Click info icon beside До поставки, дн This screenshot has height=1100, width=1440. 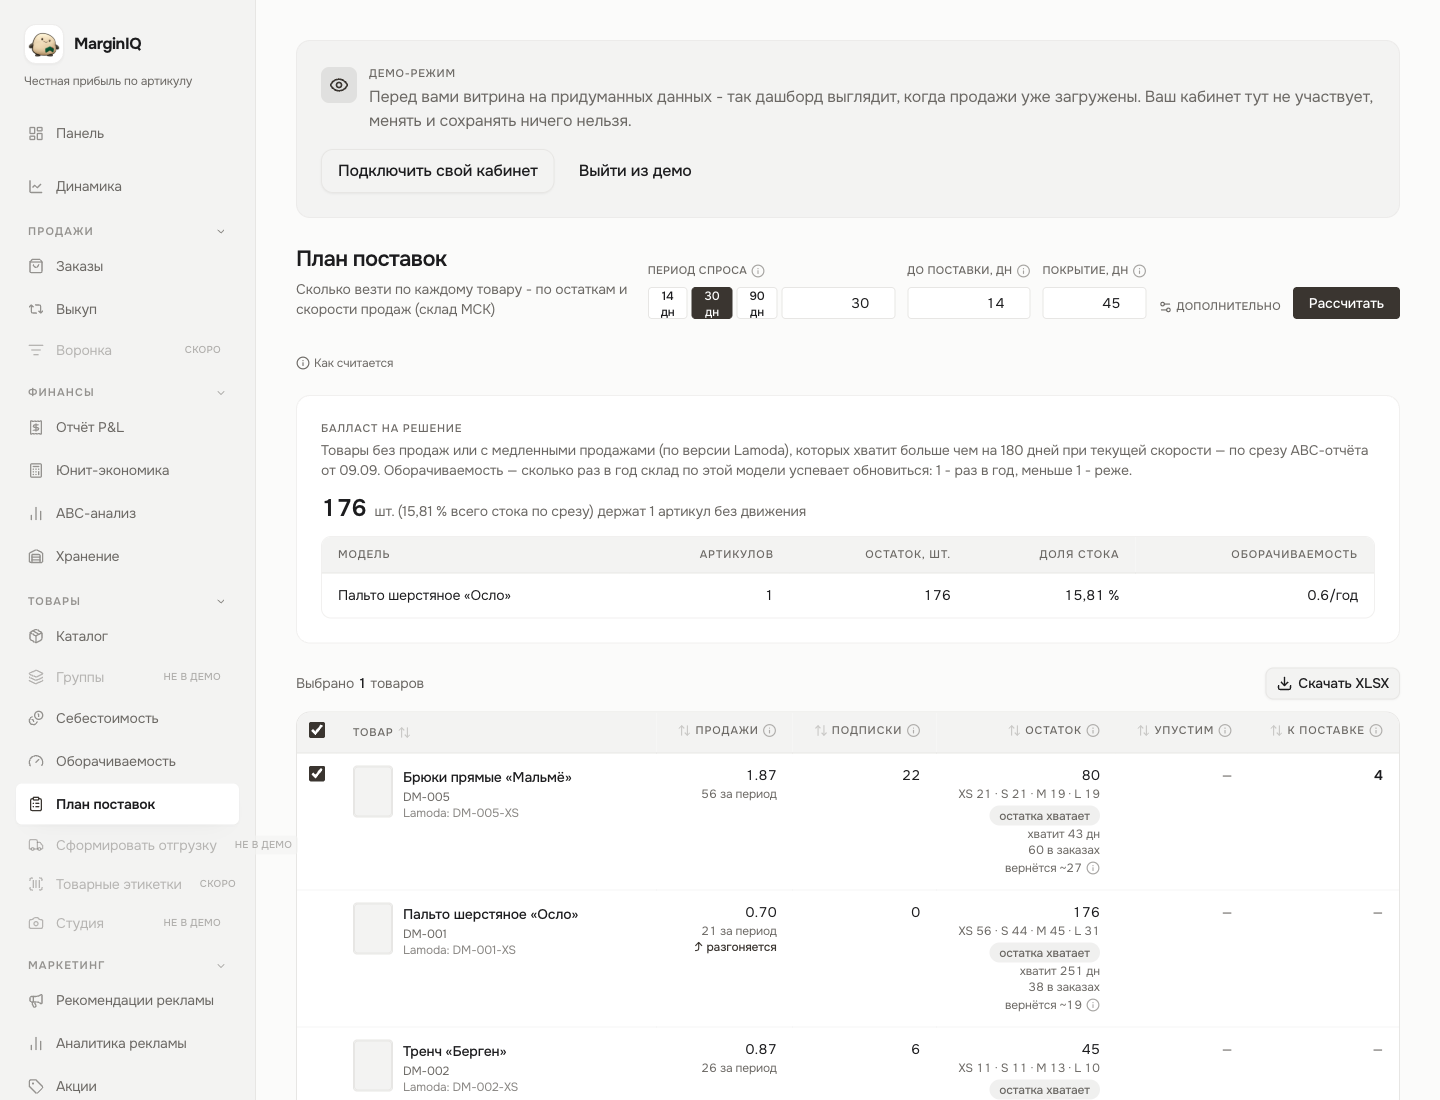[x=1023, y=271]
